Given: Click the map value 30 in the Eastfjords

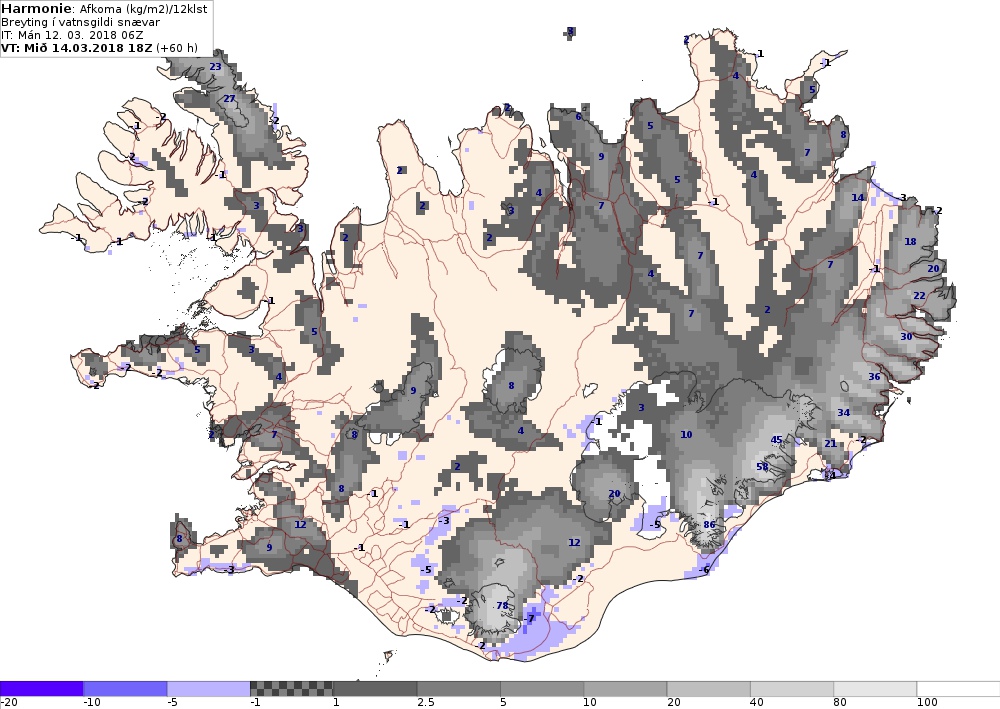Looking at the screenshot, I should click(906, 337).
